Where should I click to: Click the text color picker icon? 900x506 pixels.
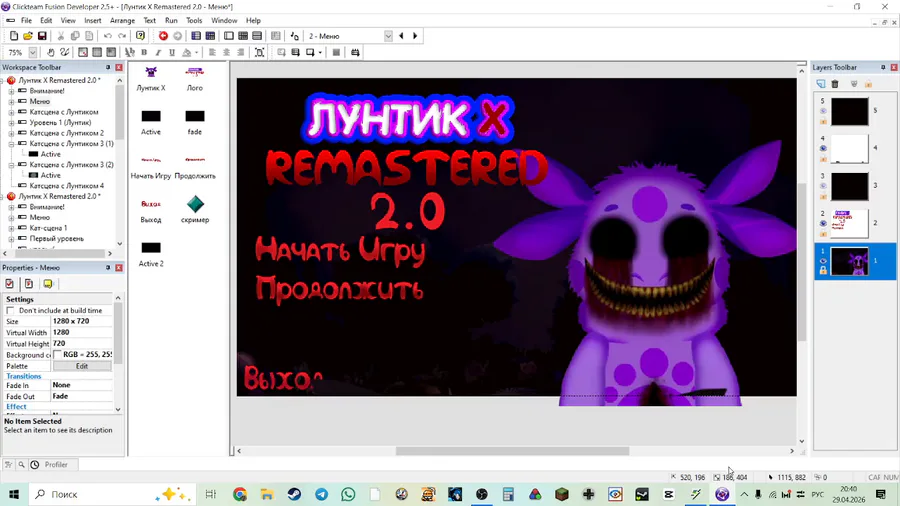(187, 52)
